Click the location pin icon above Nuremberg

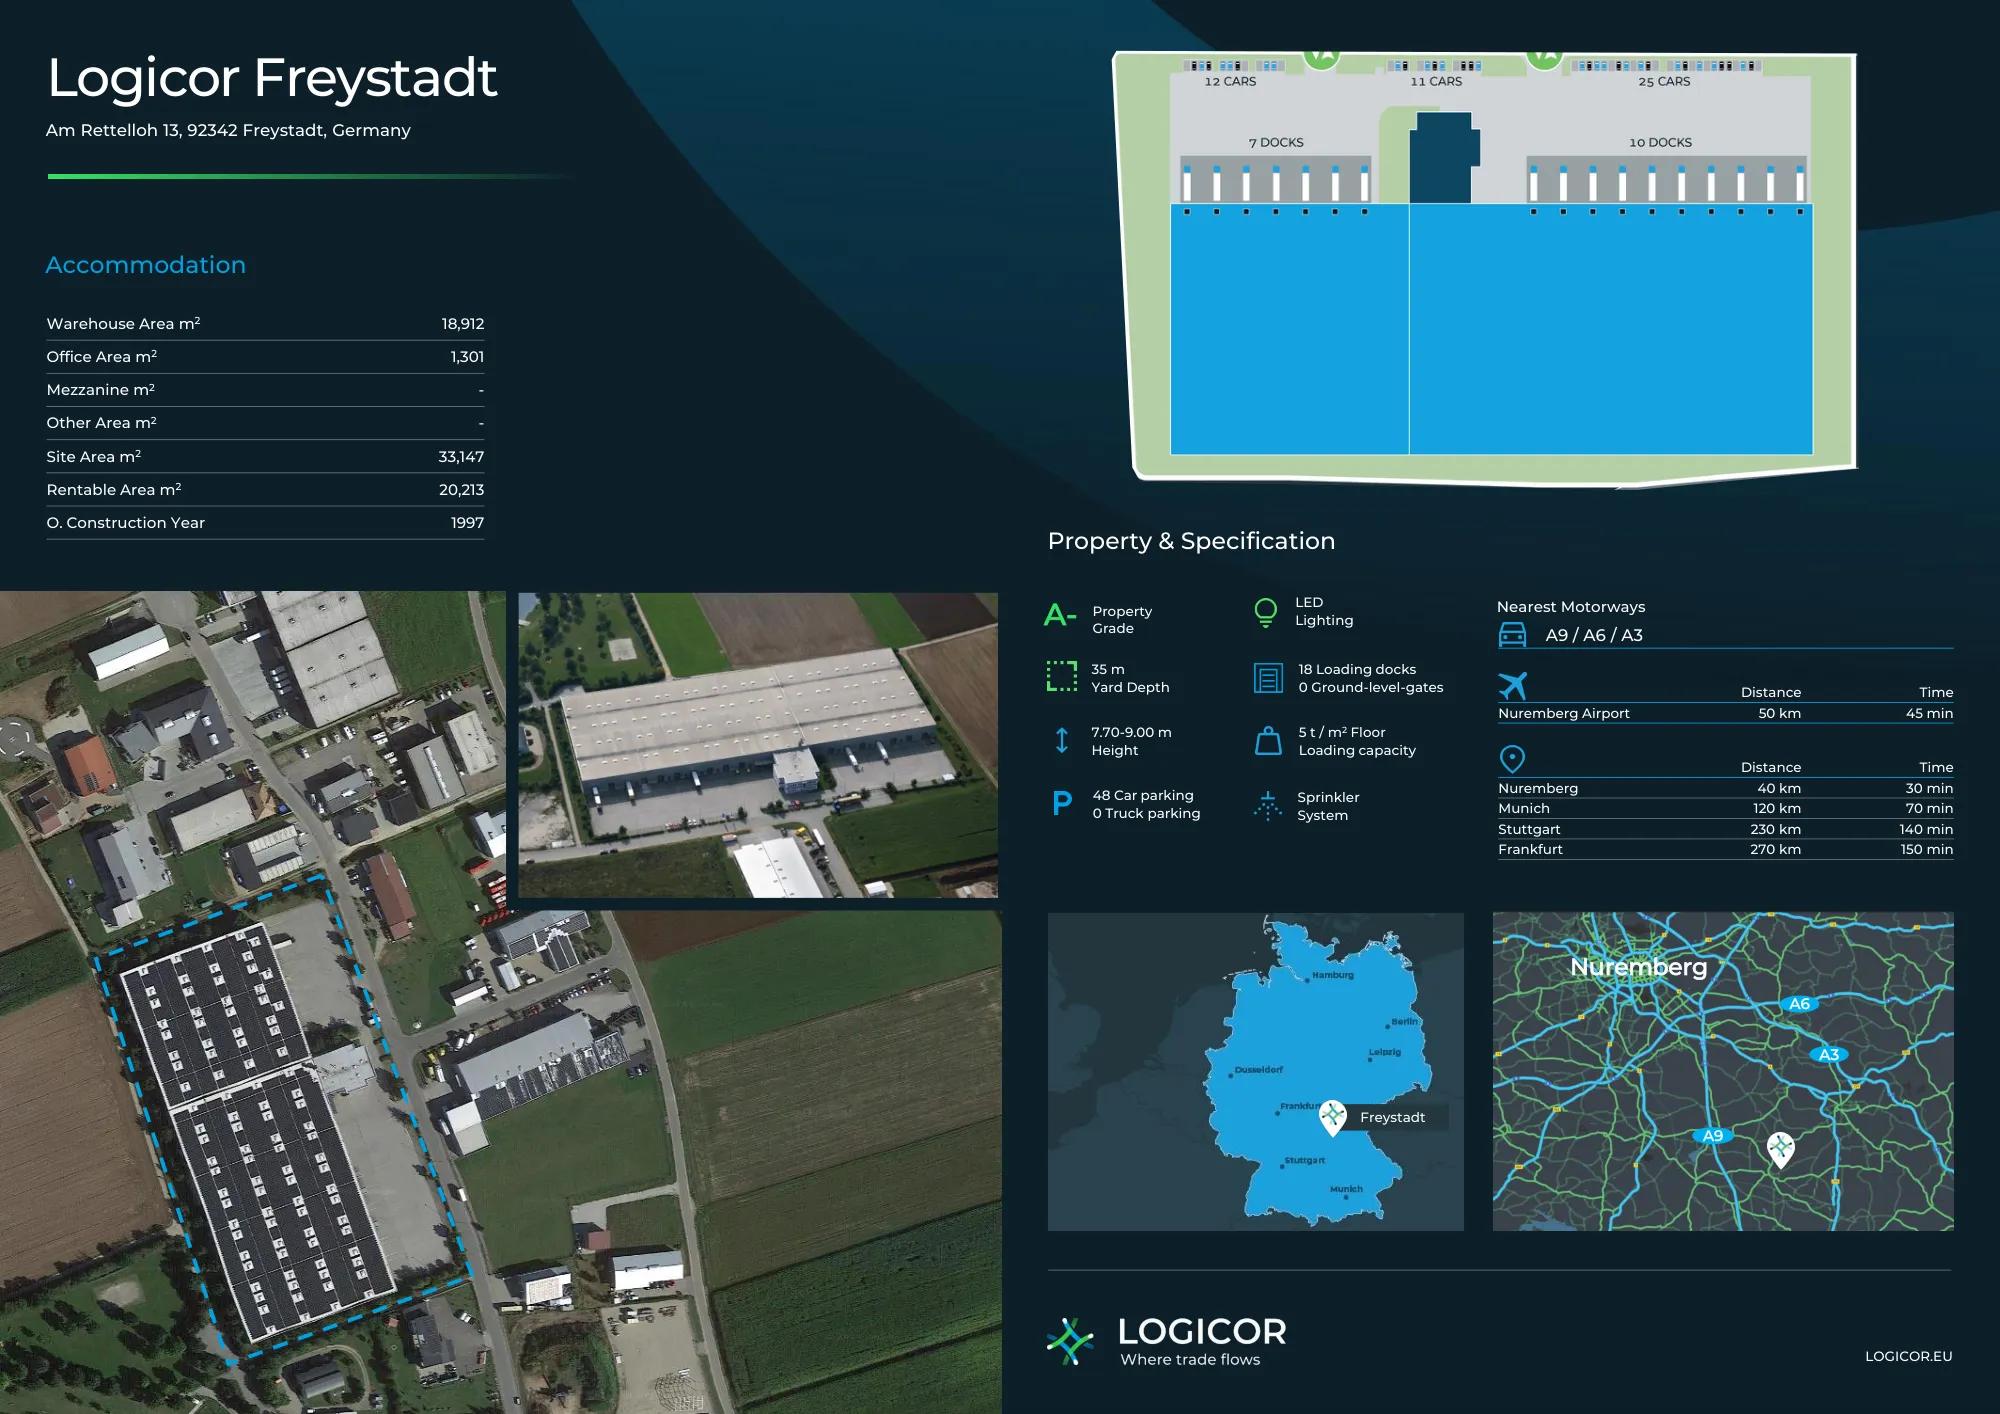coord(1512,759)
